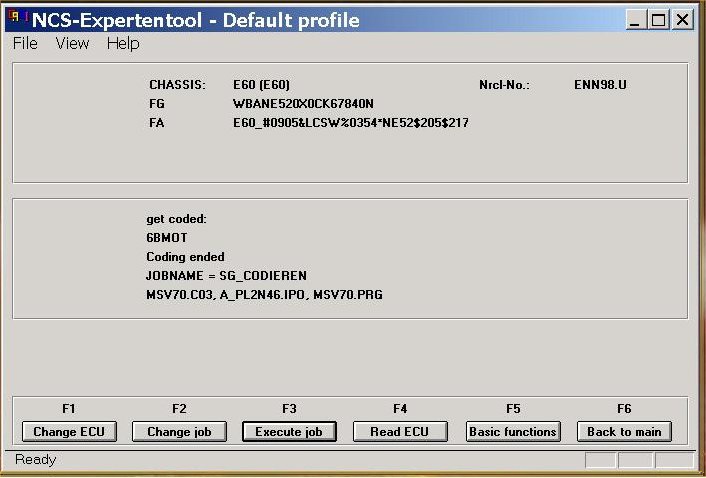Open the File menu
The image size is (706, 478).
[x=25, y=44]
